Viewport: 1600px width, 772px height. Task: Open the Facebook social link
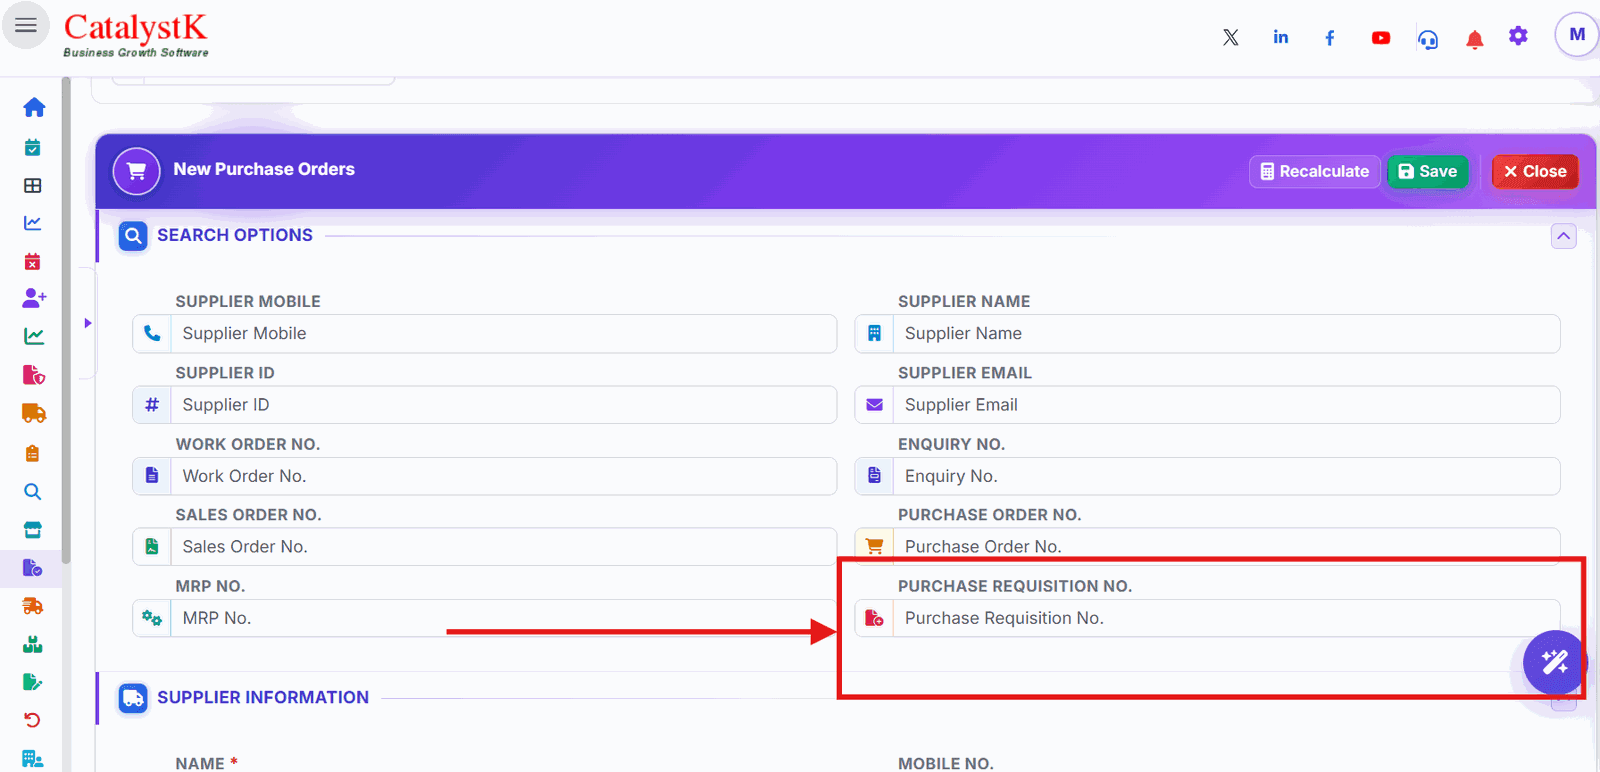tap(1330, 38)
